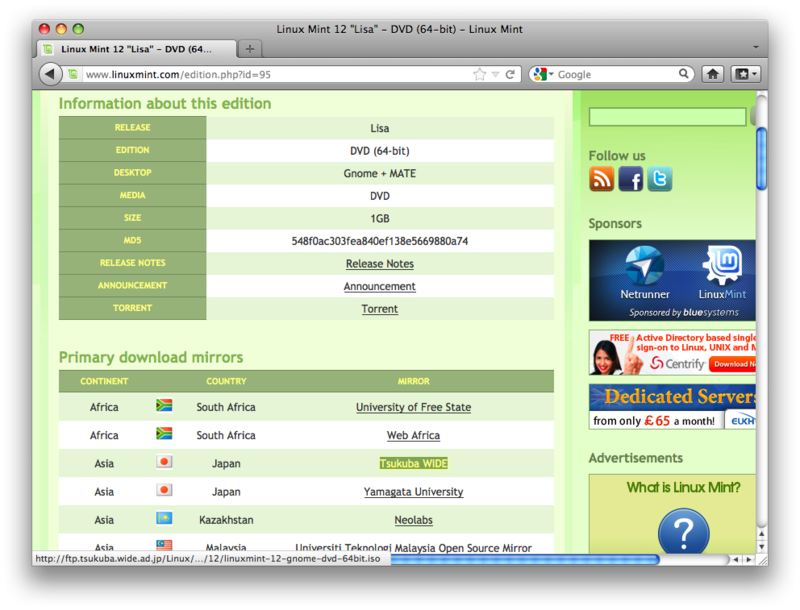
Task: Open the bookmarks menu button
Action: (745, 74)
